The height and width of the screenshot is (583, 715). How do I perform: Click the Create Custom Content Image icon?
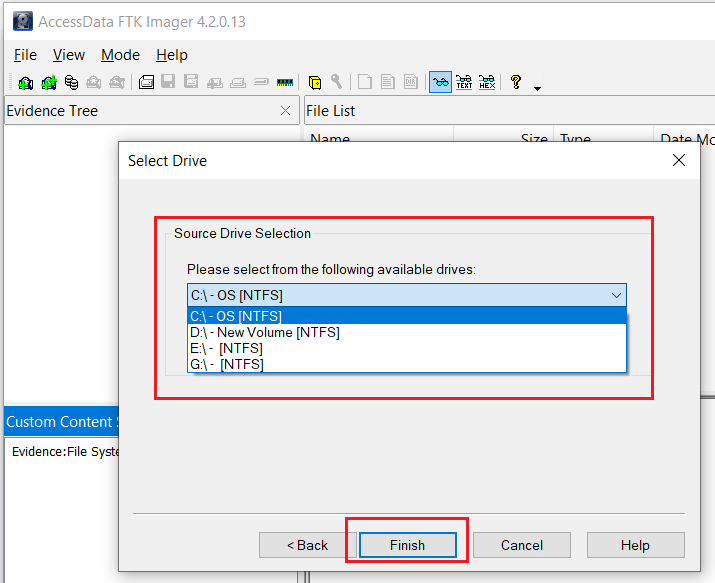click(238, 83)
